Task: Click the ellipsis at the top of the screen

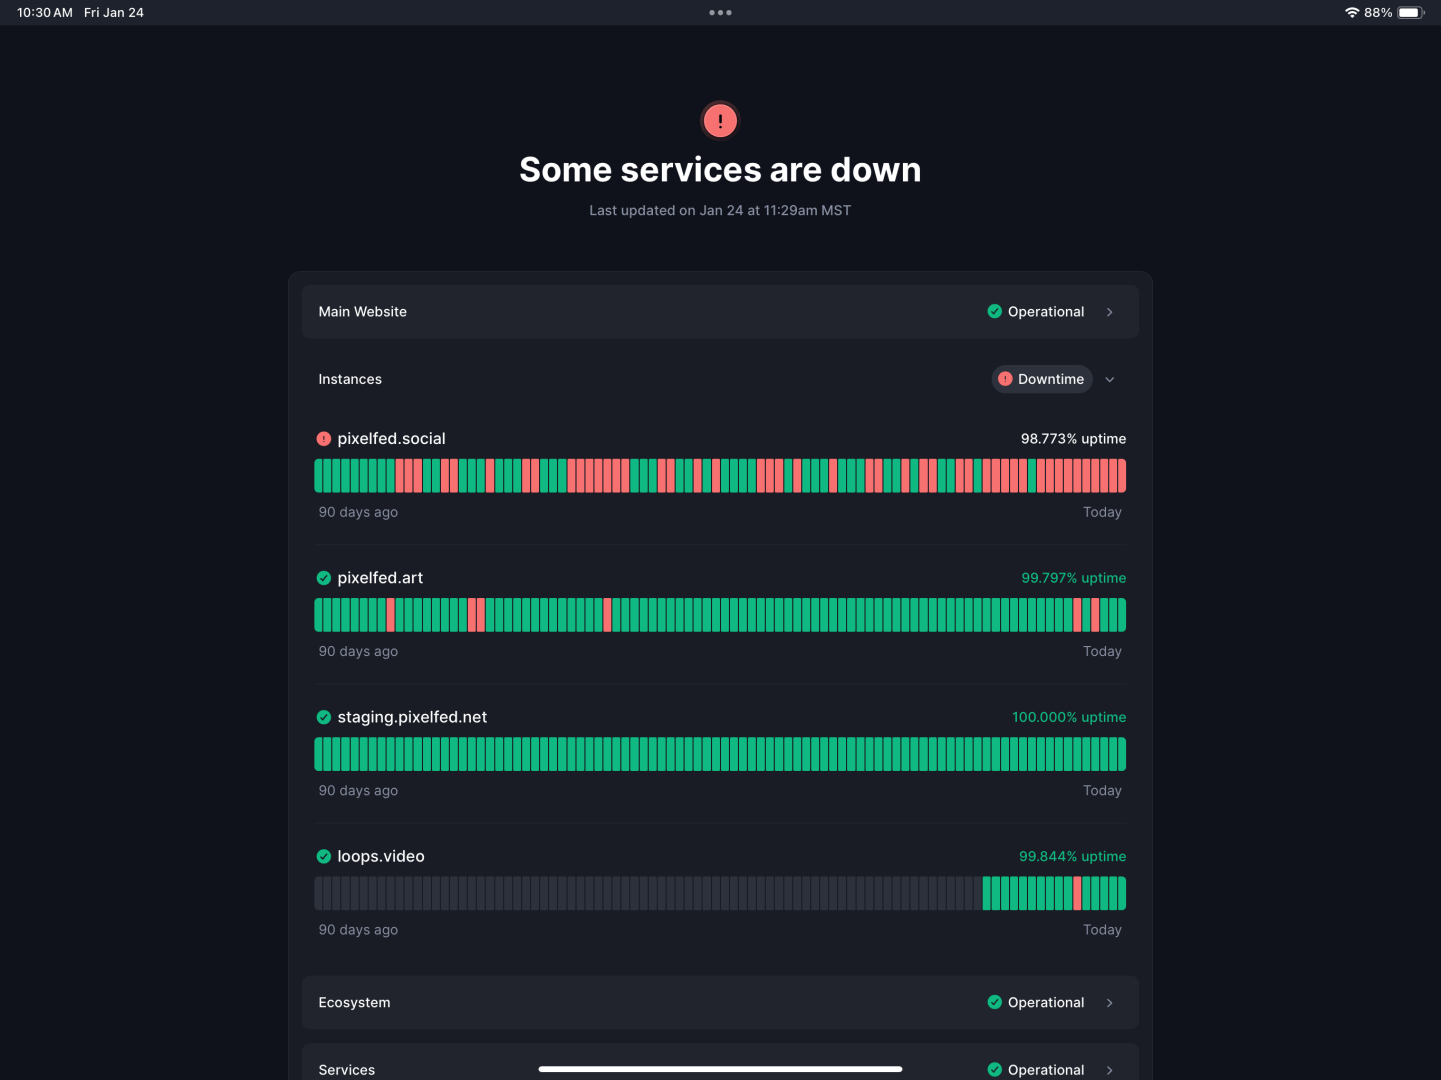Action: [720, 12]
